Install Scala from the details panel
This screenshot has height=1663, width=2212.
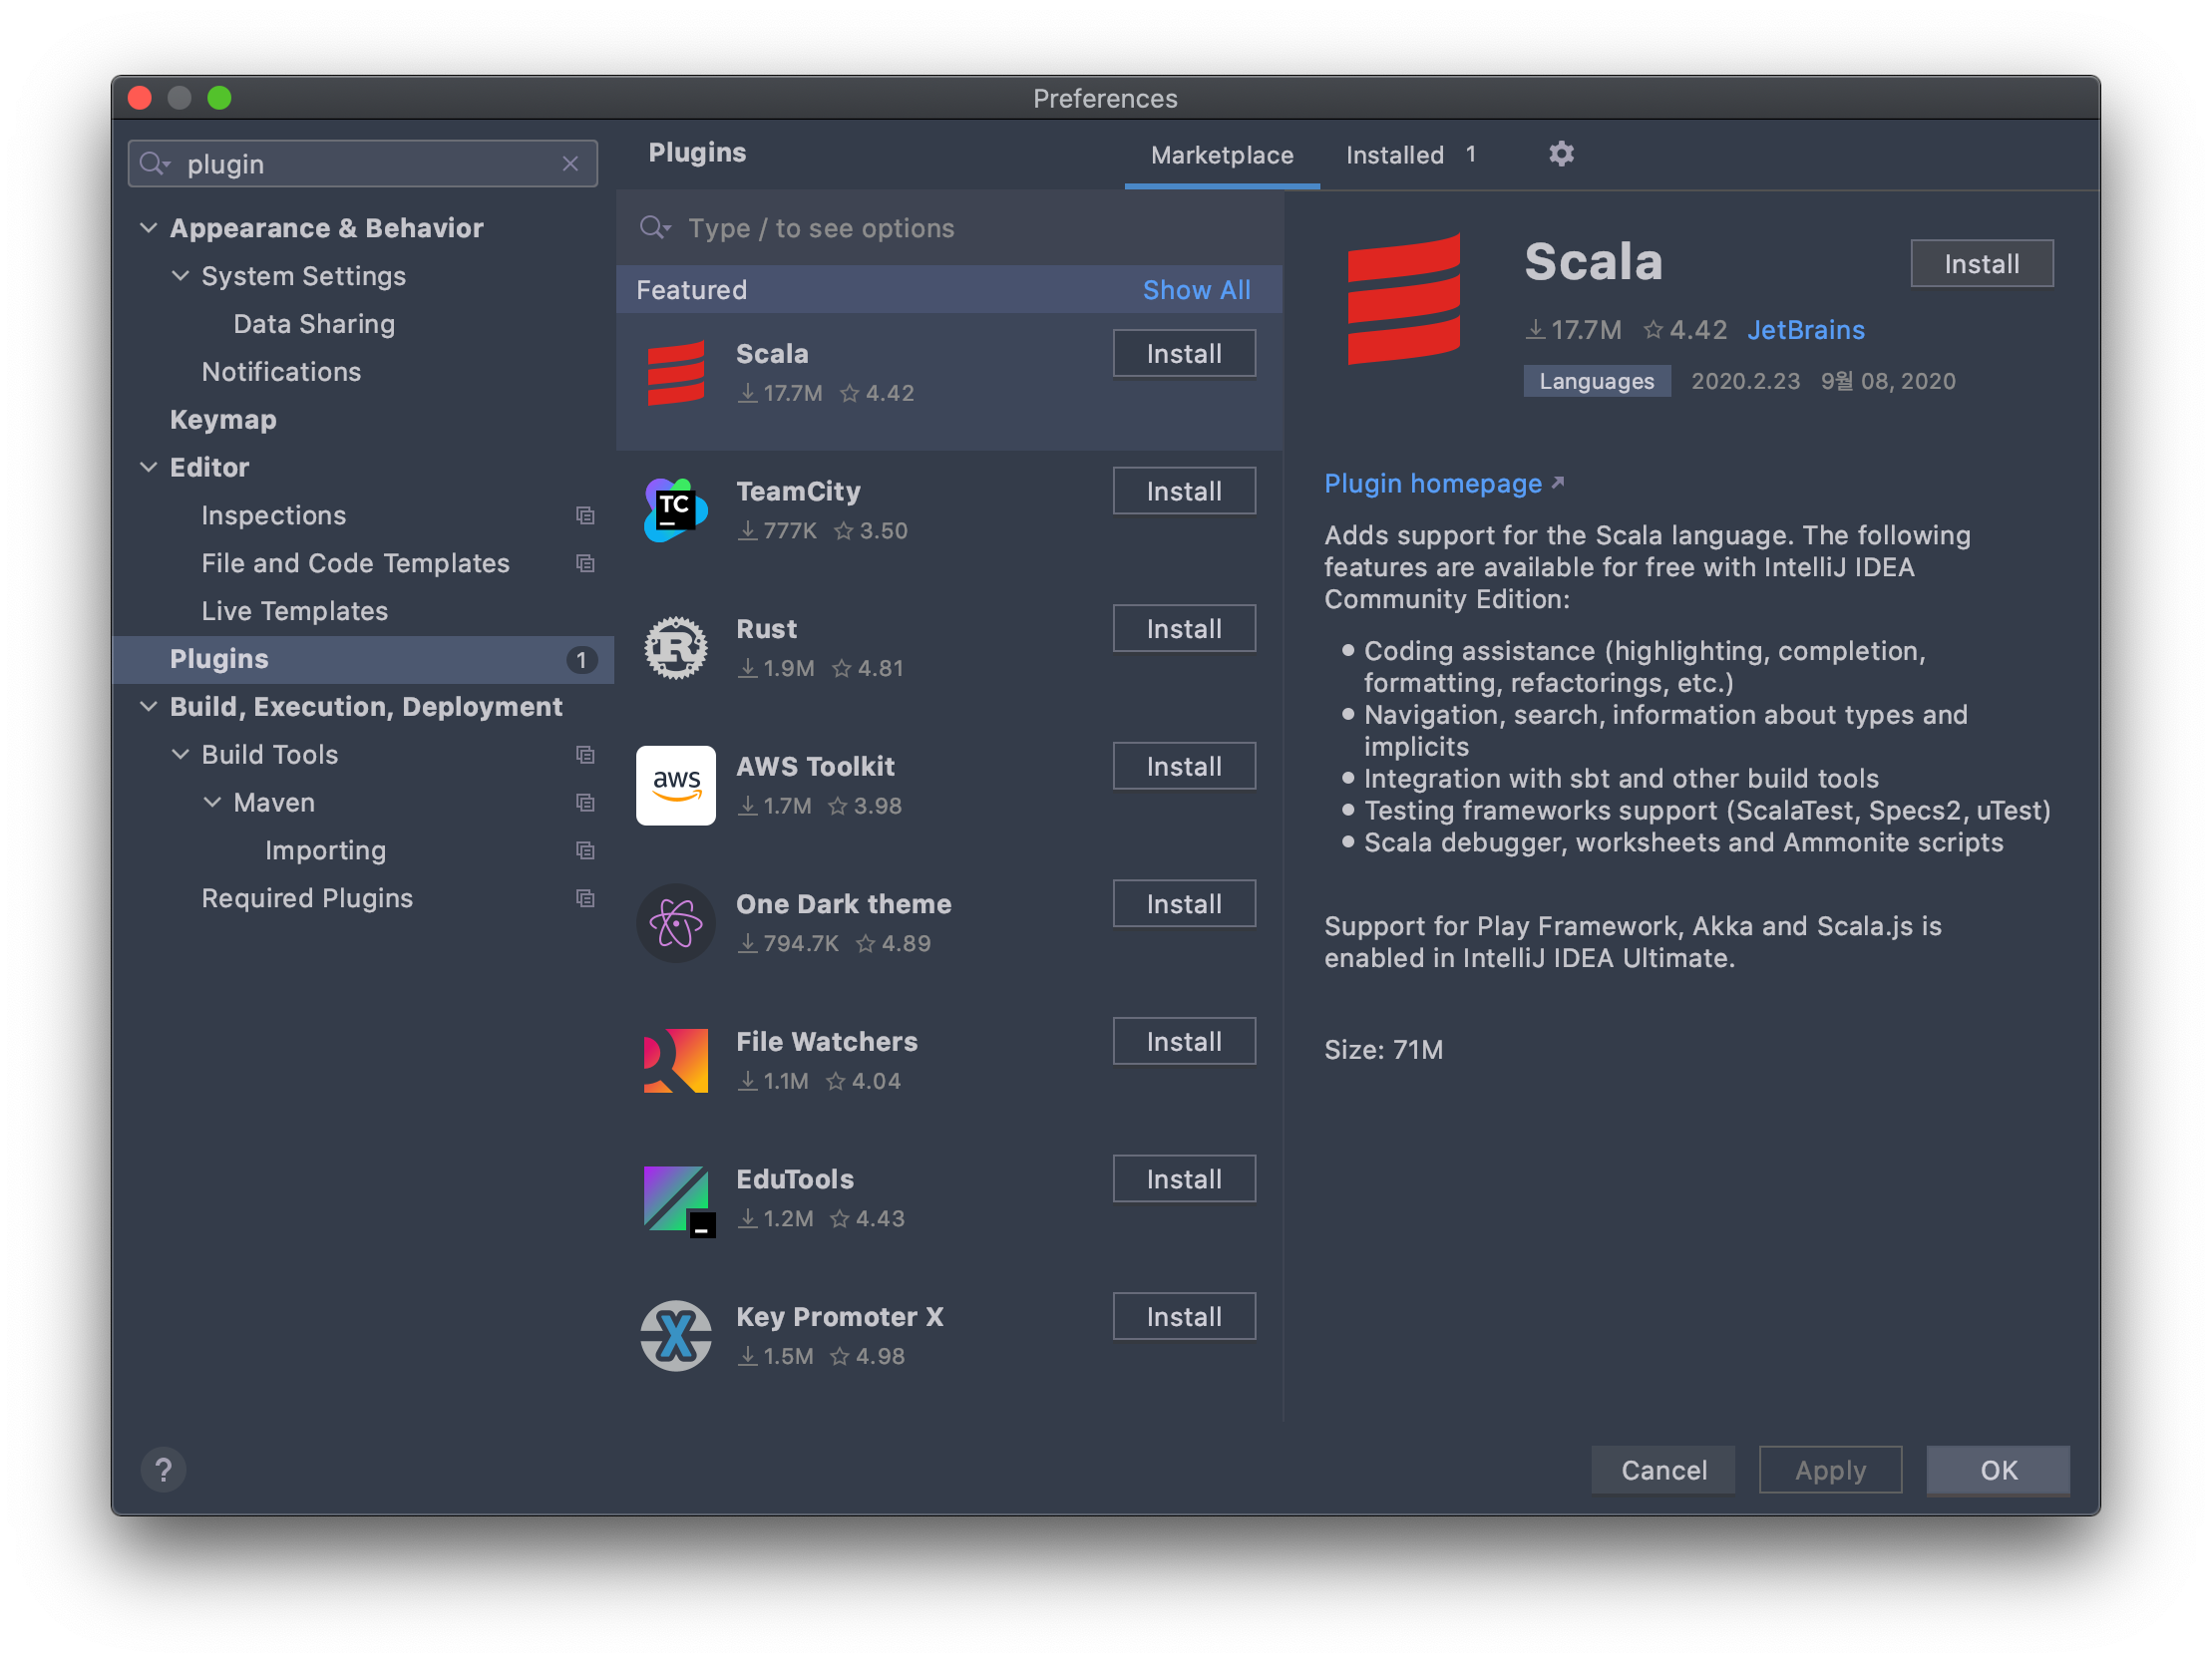point(1982,264)
